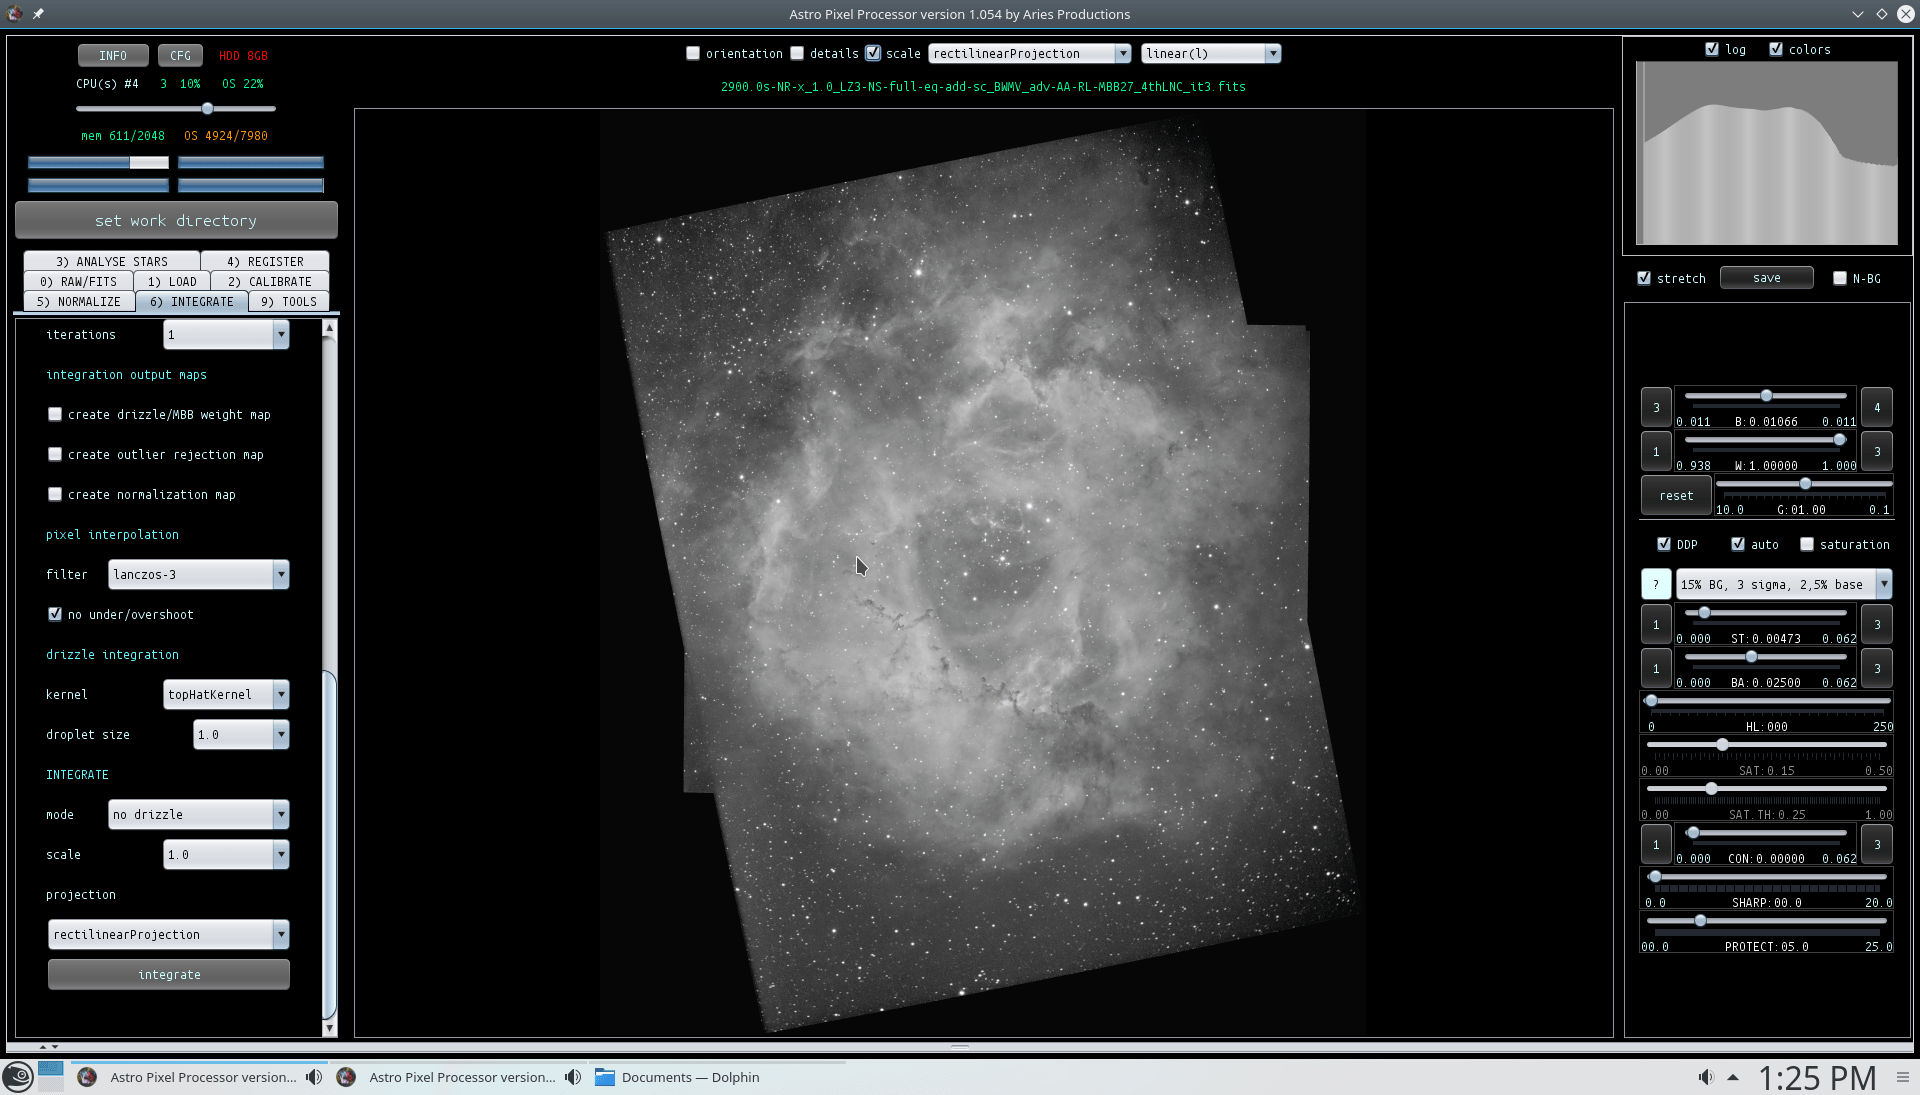Enable the details checkbox

point(797,53)
